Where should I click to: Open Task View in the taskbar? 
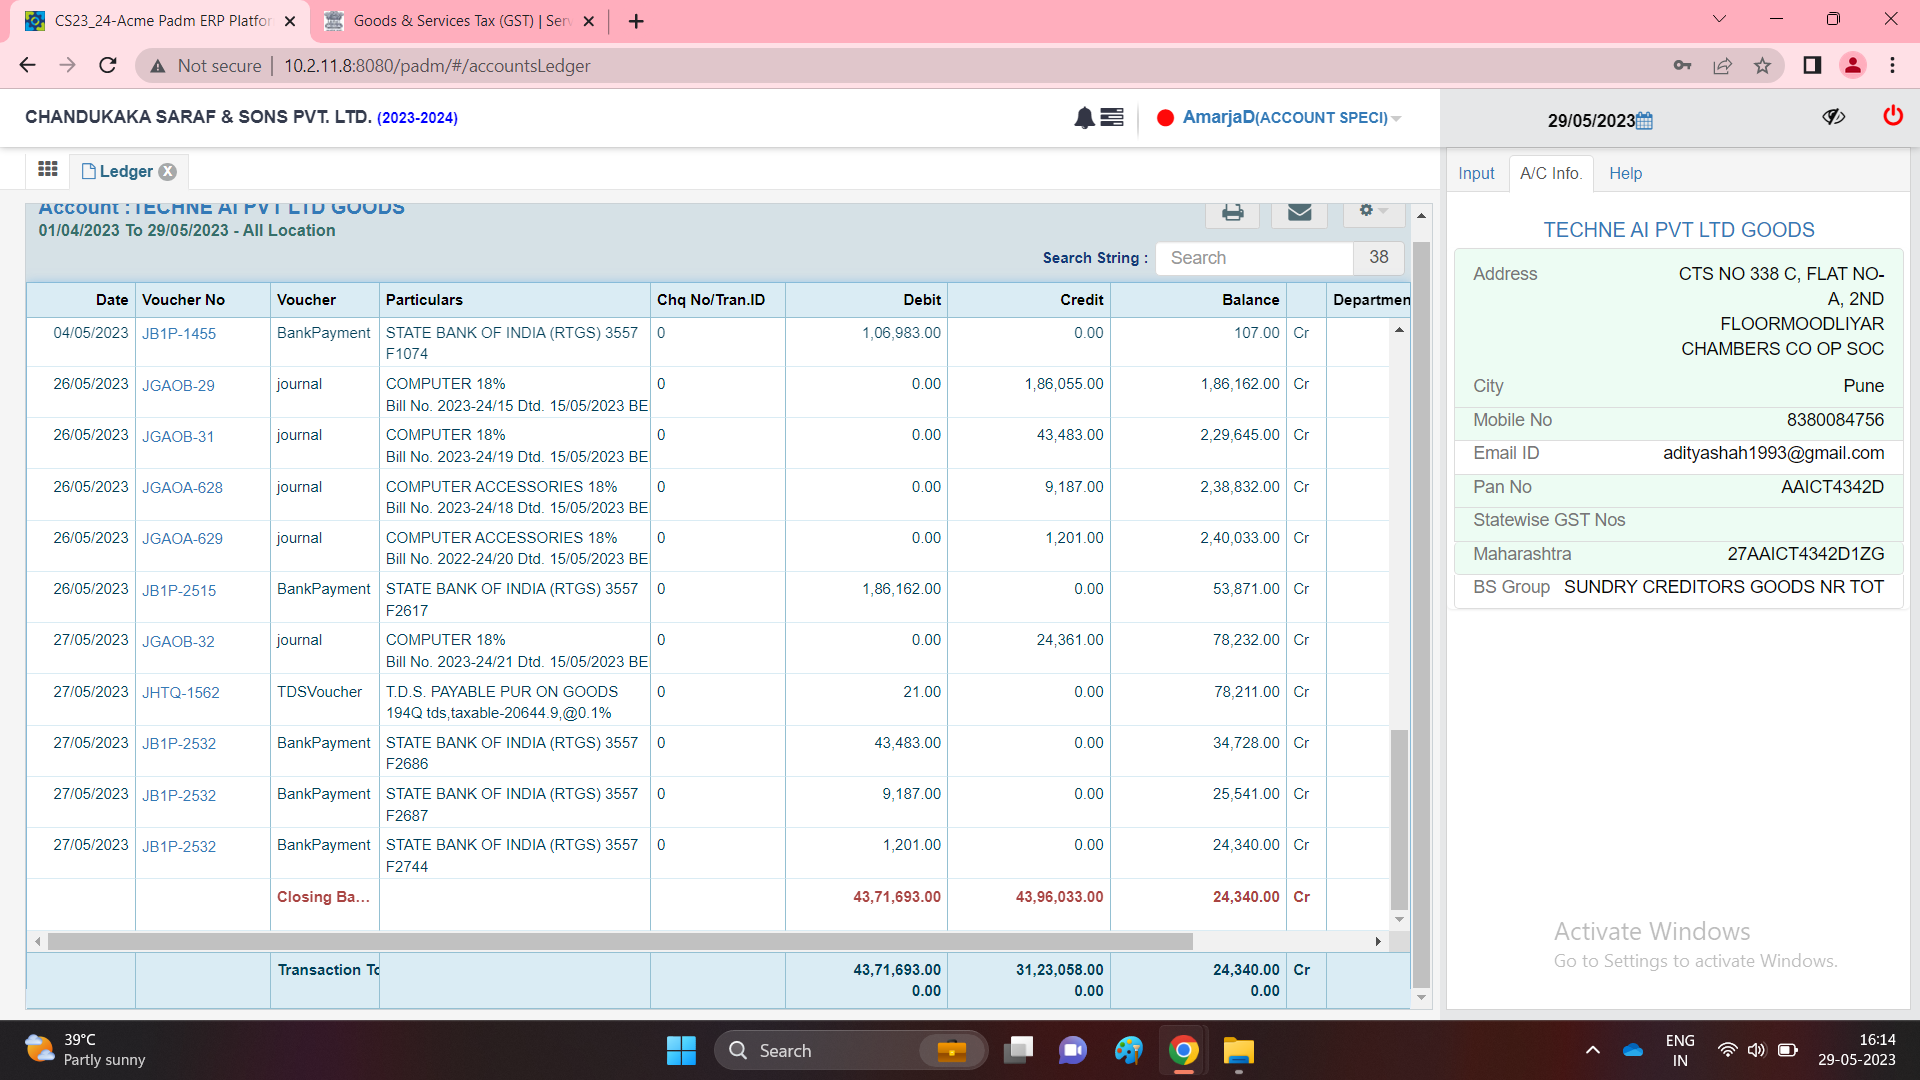click(1018, 1050)
